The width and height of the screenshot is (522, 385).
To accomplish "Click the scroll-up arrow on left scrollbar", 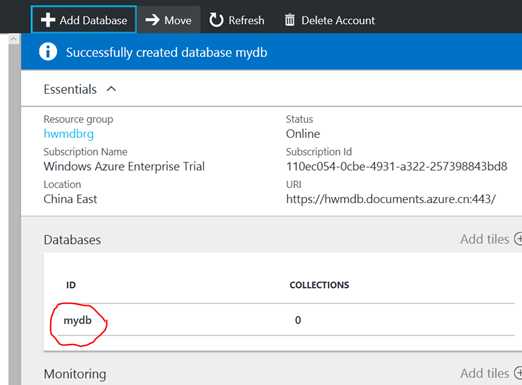I will pos(13,39).
